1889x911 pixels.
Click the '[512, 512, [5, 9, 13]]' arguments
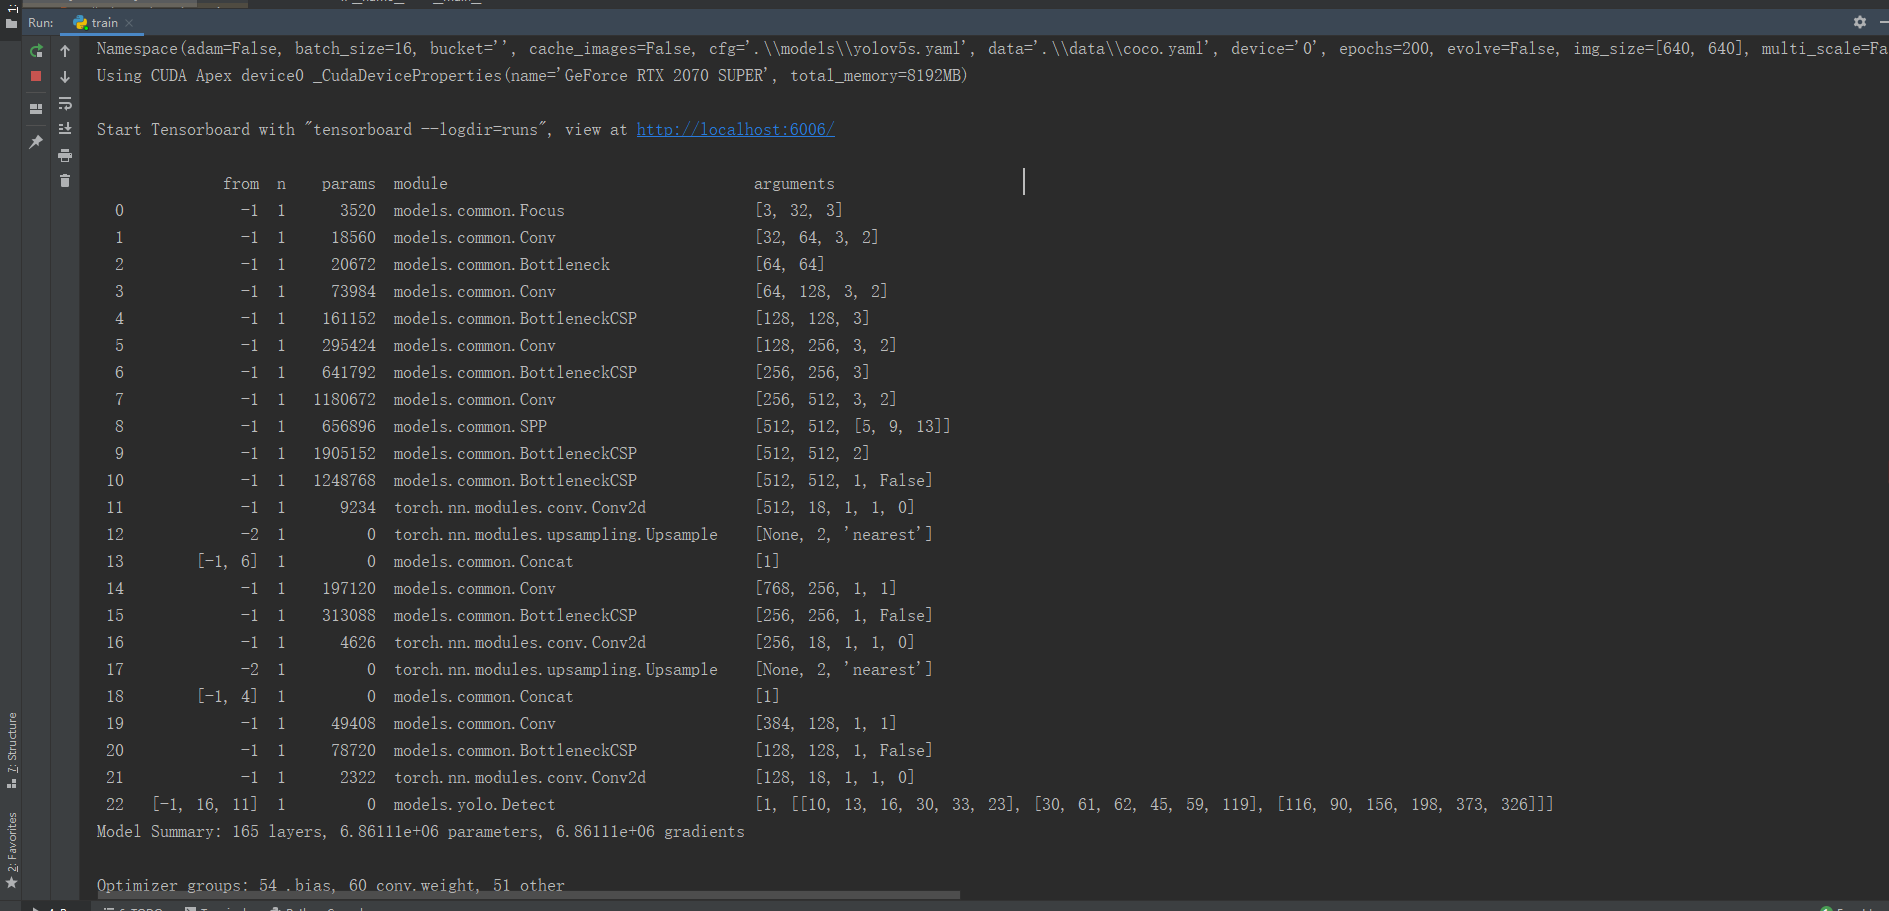pos(853,427)
